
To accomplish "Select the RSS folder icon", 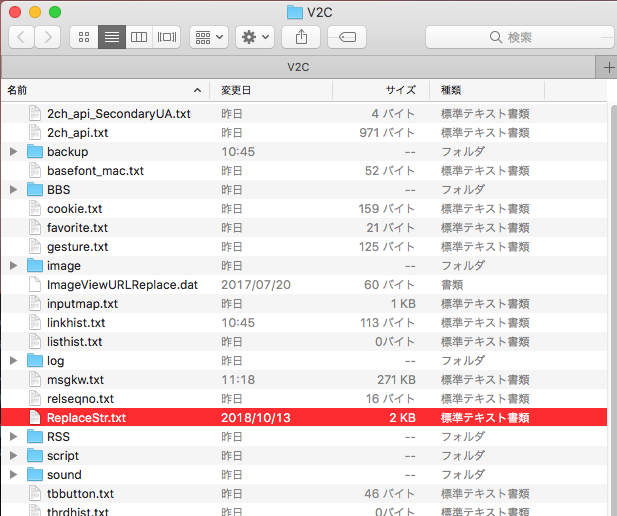I will [x=35, y=436].
